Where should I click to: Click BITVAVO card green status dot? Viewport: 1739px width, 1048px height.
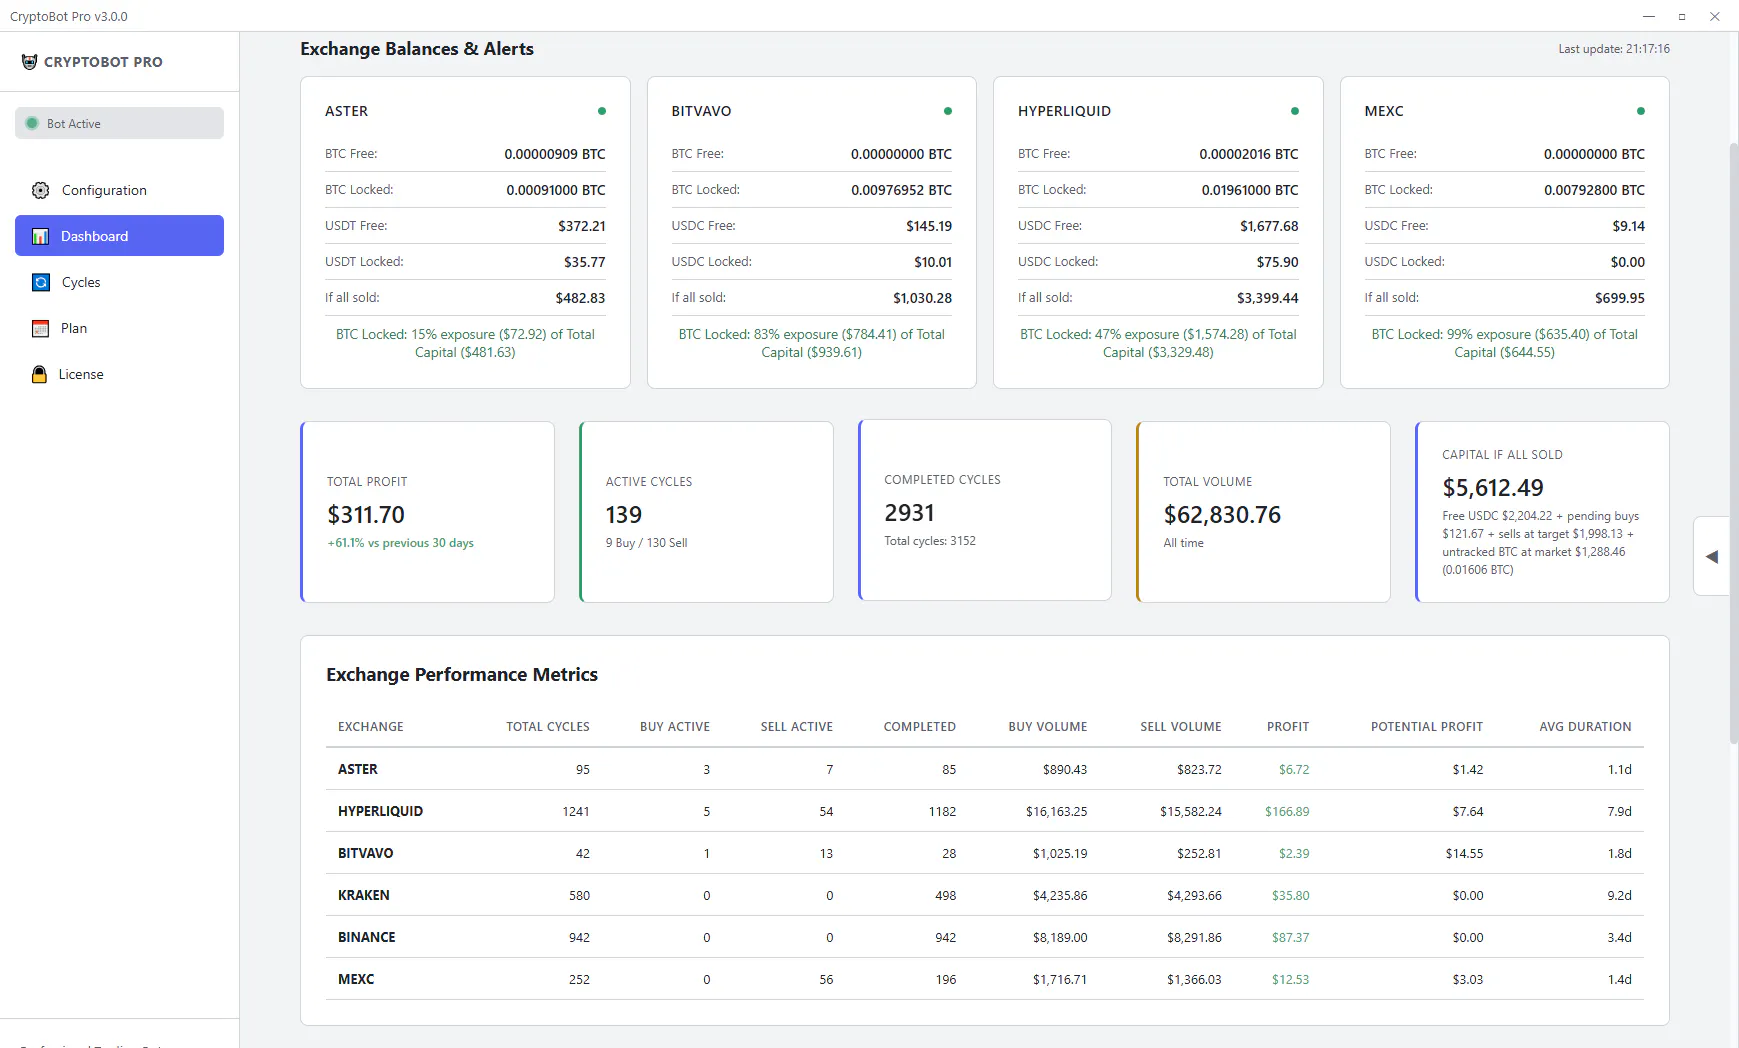coord(948,111)
